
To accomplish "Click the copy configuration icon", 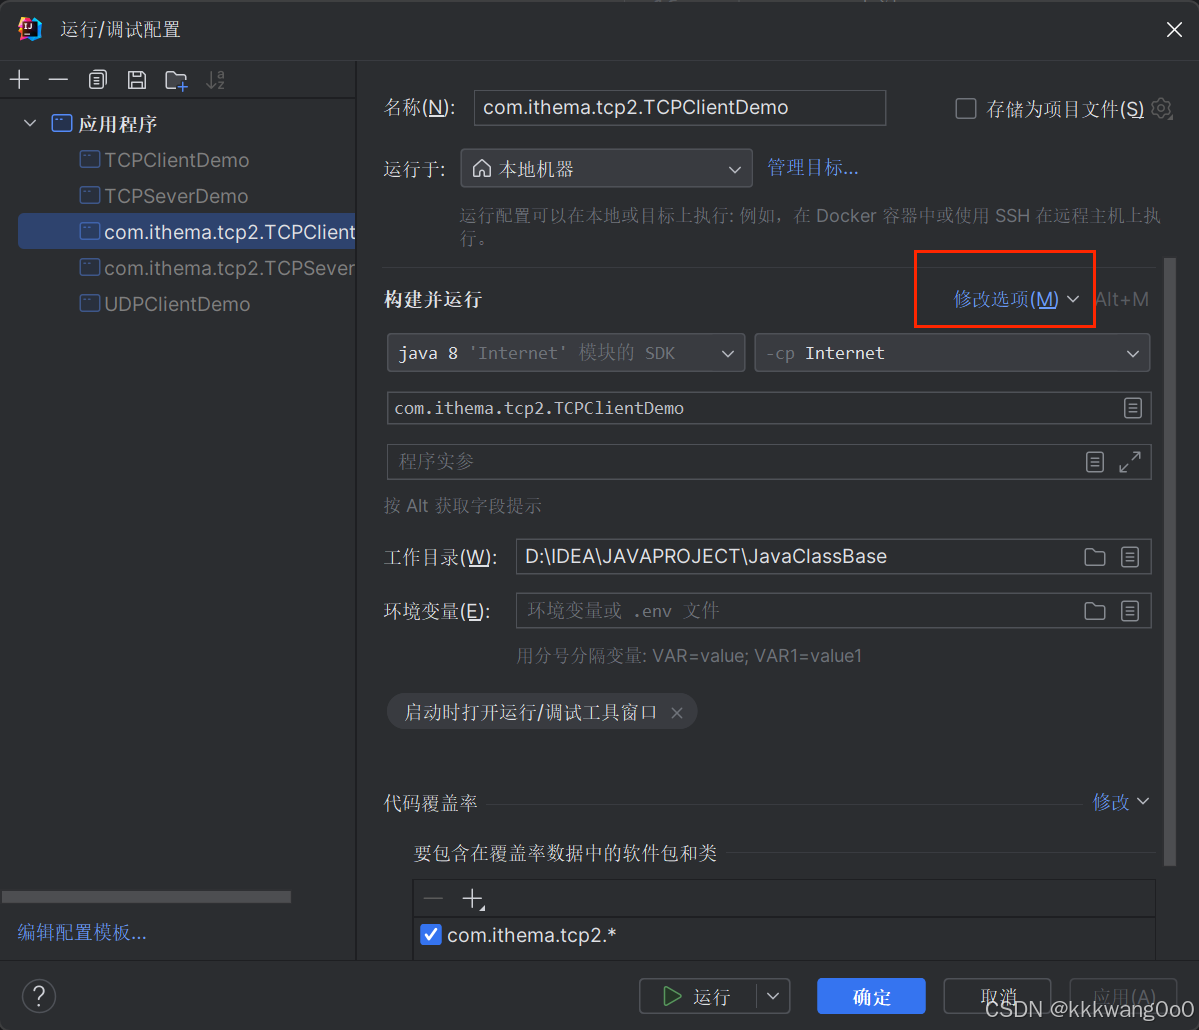I will (x=98, y=80).
